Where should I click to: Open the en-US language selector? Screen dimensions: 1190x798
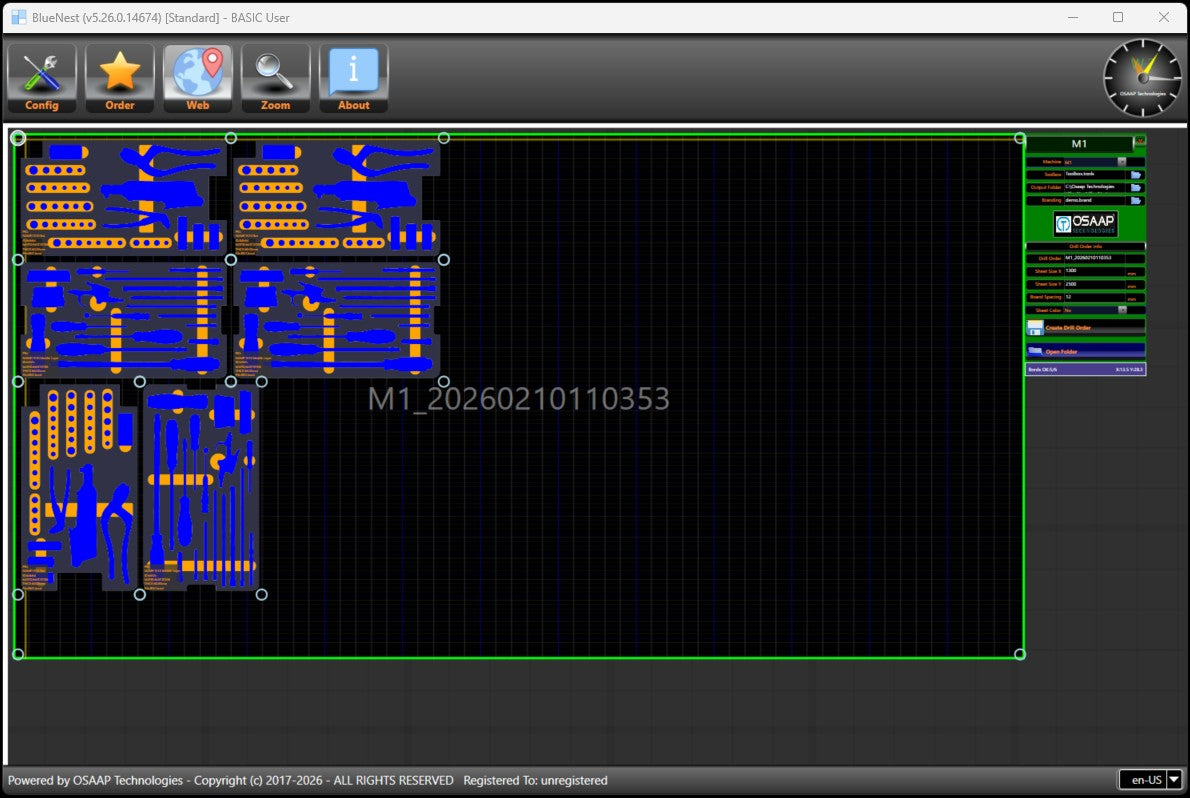tap(1174, 780)
